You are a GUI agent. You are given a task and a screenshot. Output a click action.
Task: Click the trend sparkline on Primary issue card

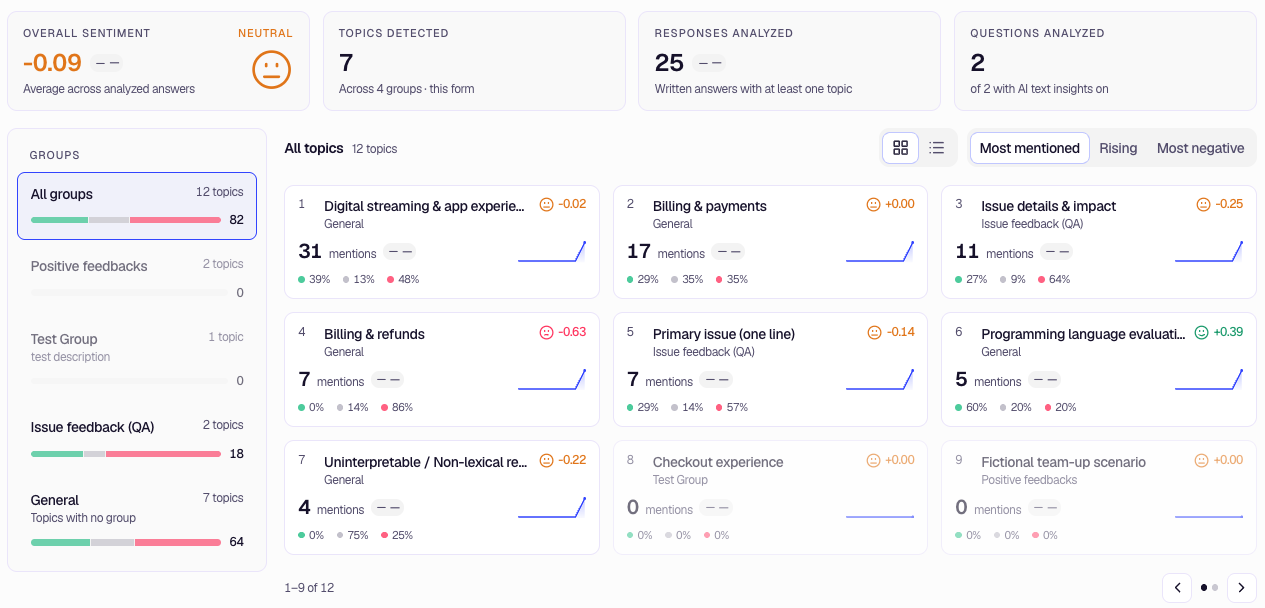tap(880, 380)
